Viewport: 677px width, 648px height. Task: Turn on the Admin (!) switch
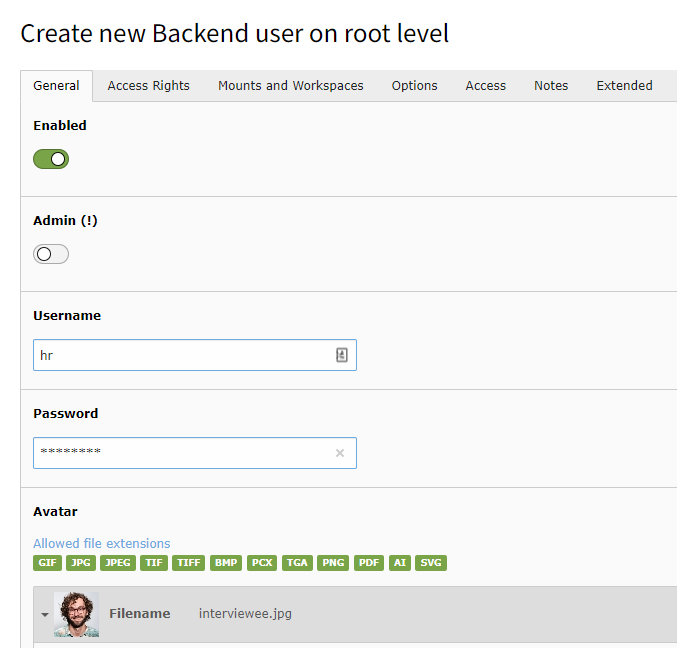click(51, 254)
